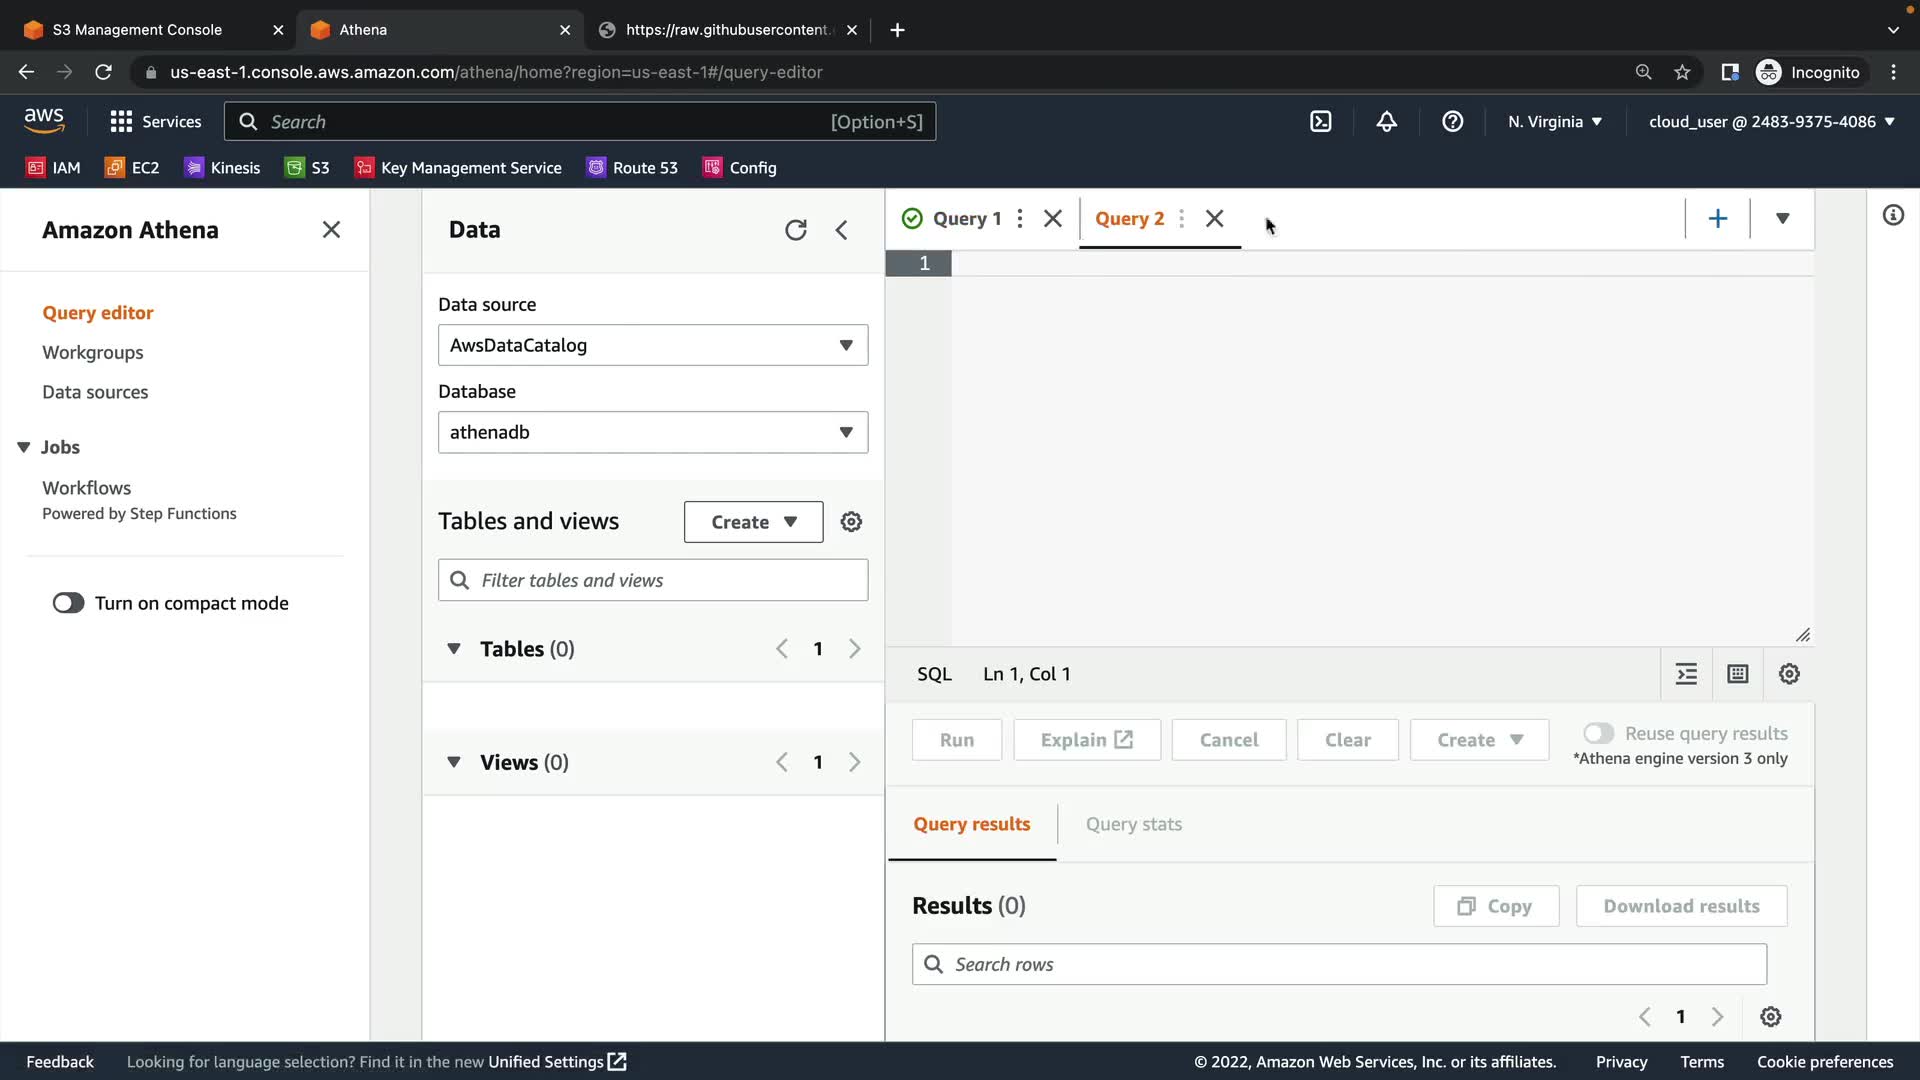Open the notifications bell
The image size is (1920, 1080).
pos(1386,122)
